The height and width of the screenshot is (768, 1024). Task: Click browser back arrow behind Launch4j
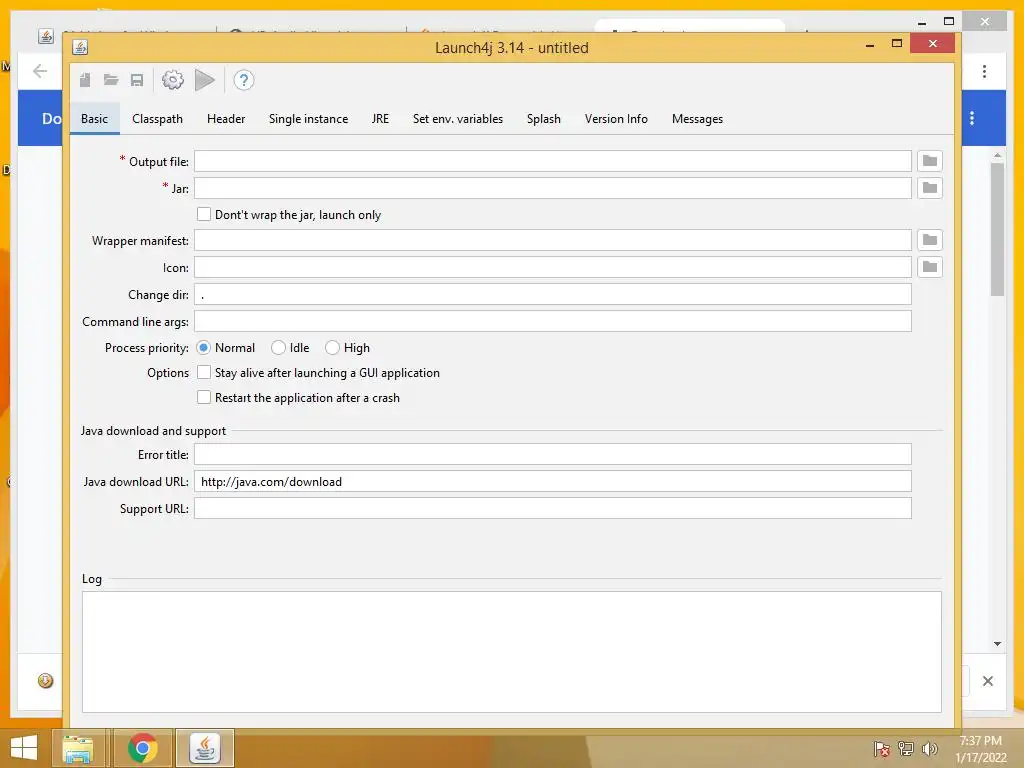pyautogui.click(x=40, y=71)
